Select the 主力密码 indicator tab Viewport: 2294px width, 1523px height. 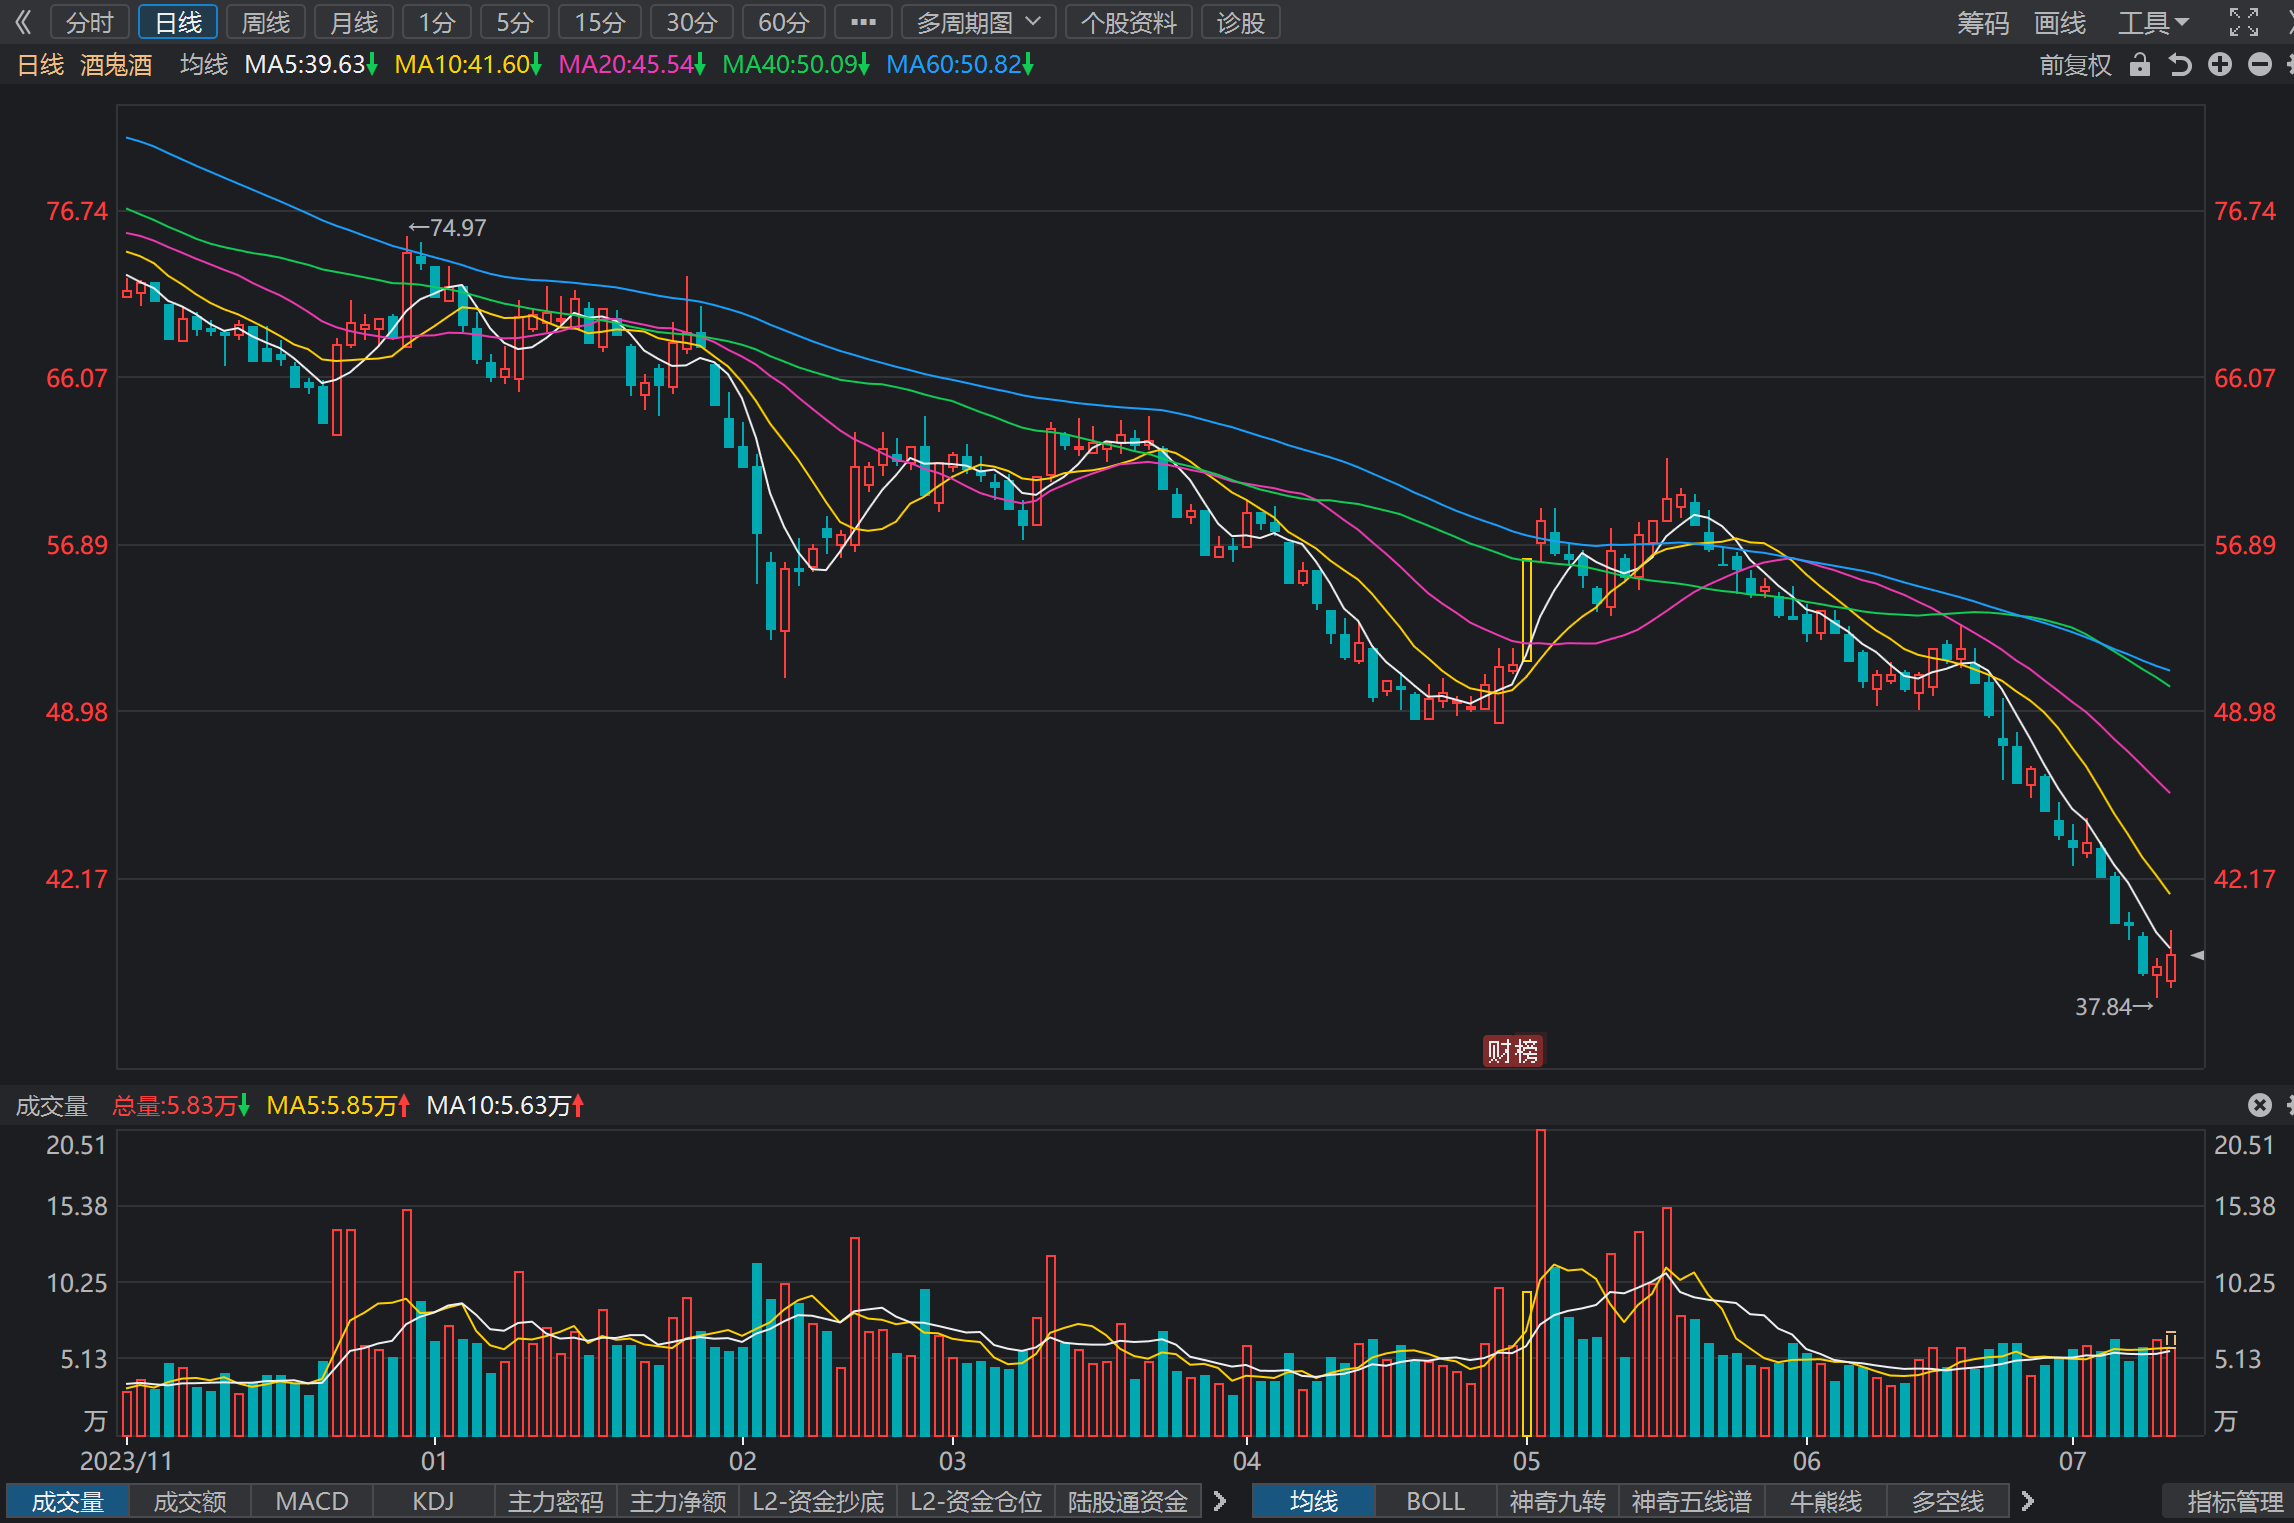point(556,1501)
